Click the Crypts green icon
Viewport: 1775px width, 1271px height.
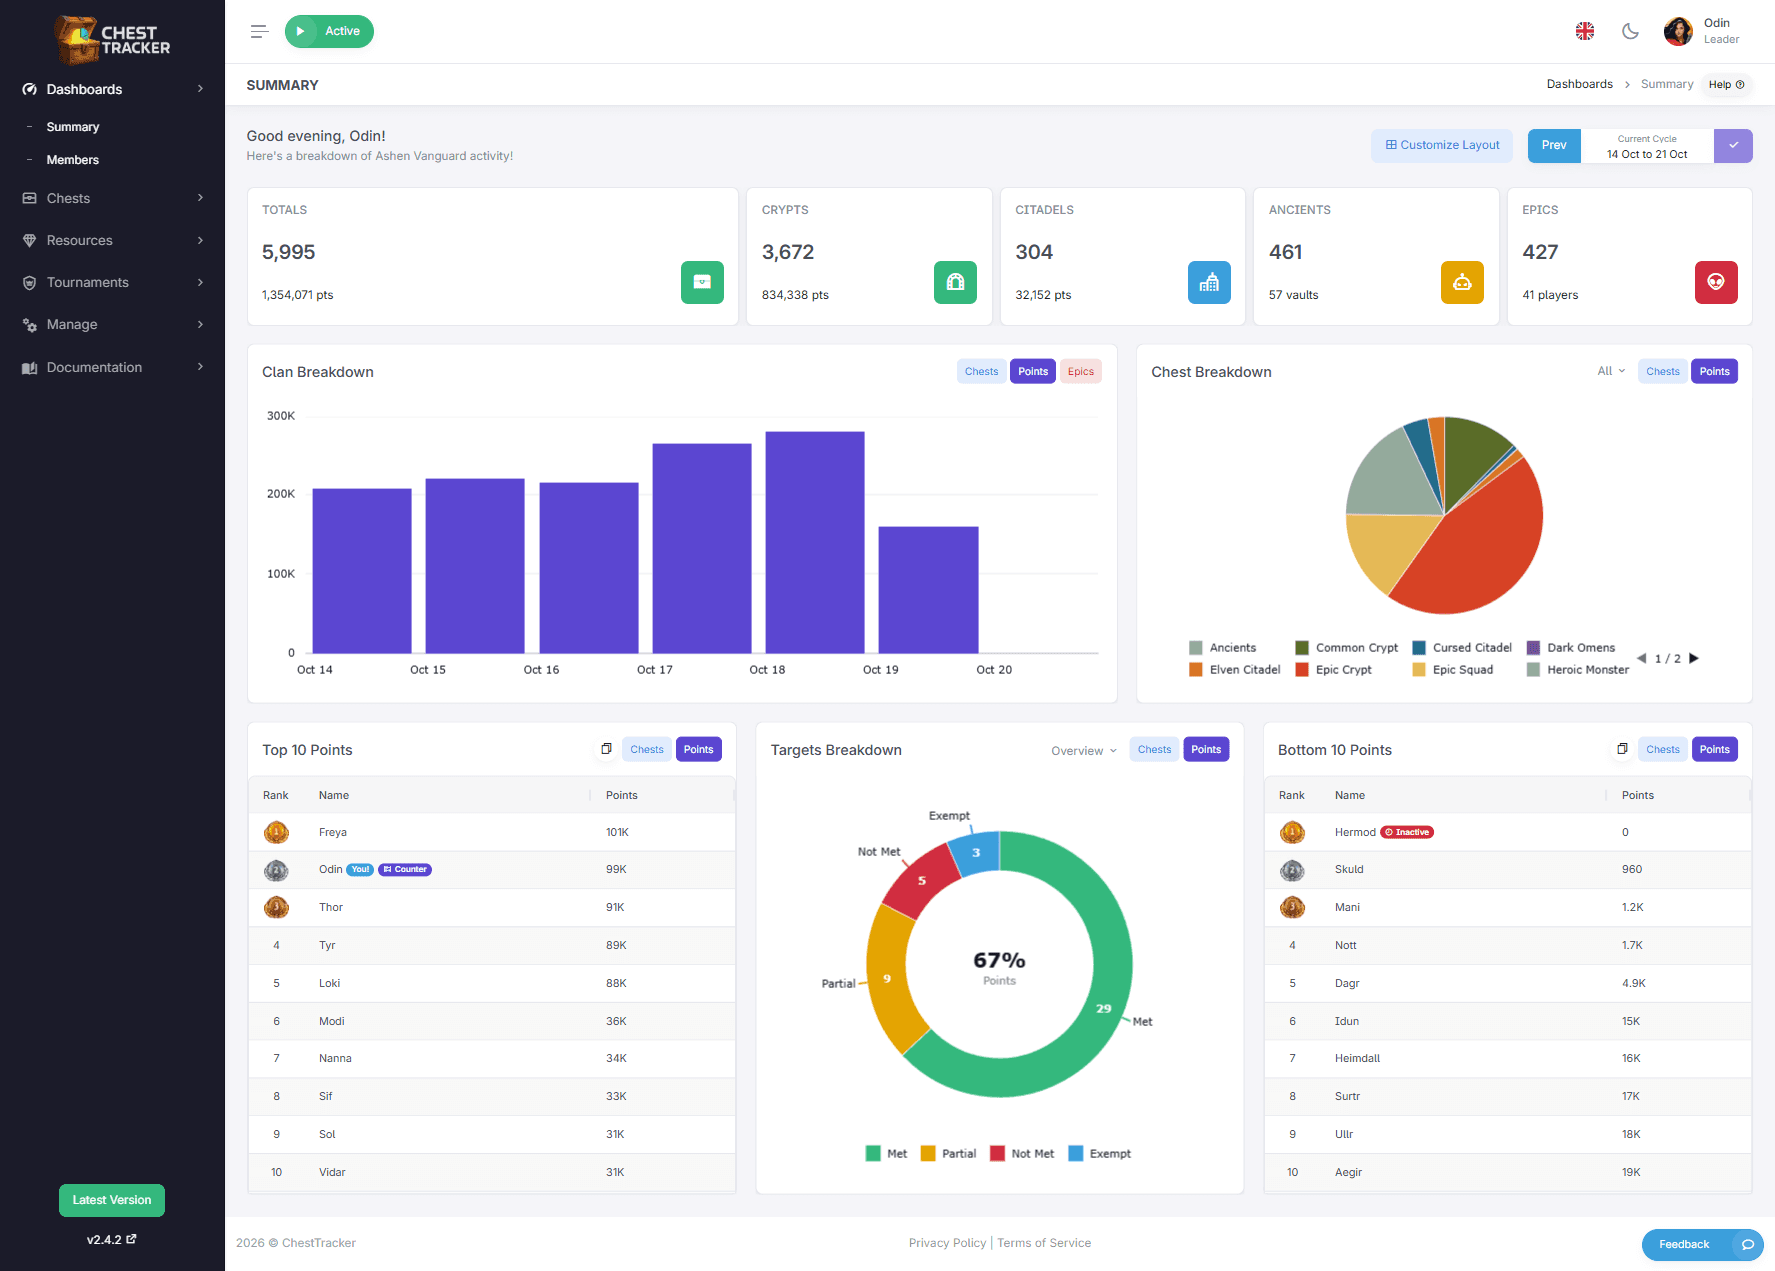click(x=955, y=282)
